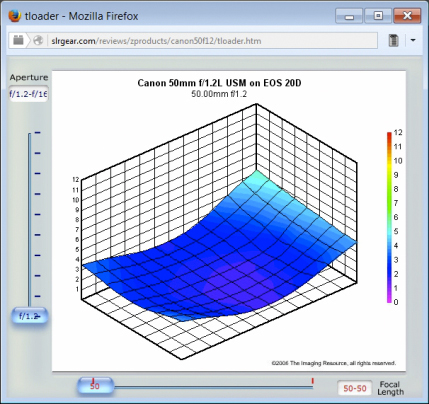This screenshot has height=404, width=429.
Task: Click the color scale legend bar
Action: [389, 217]
